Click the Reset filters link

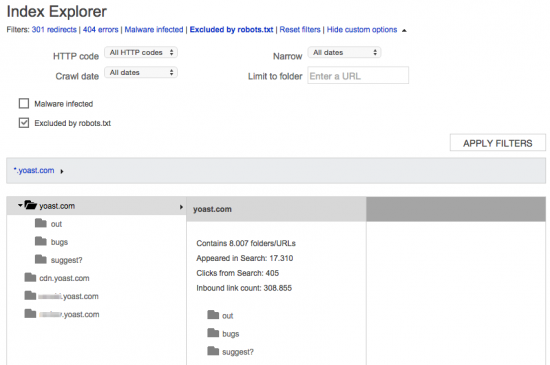tap(300, 30)
